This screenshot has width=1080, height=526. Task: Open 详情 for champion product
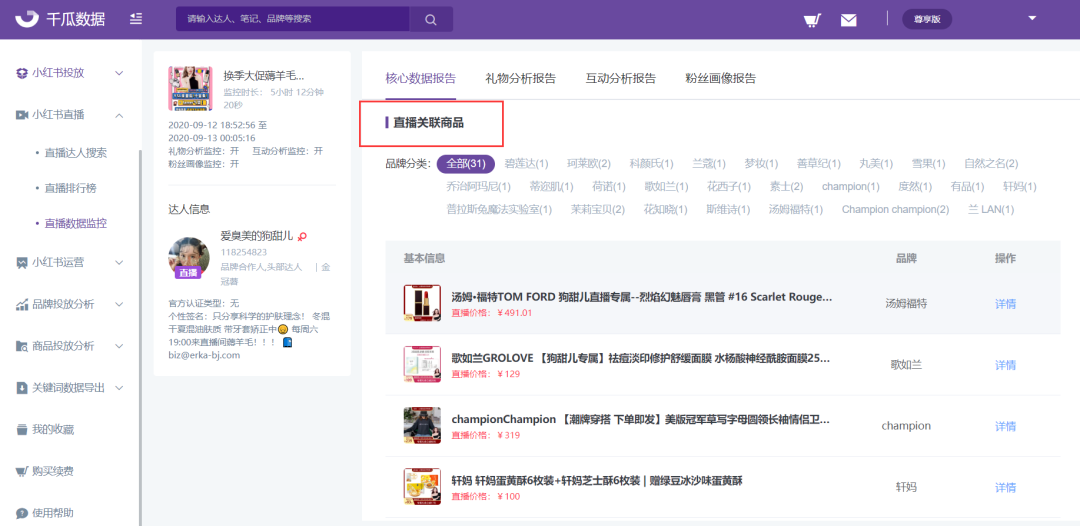pyautogui.click(x=1005, y=426)
